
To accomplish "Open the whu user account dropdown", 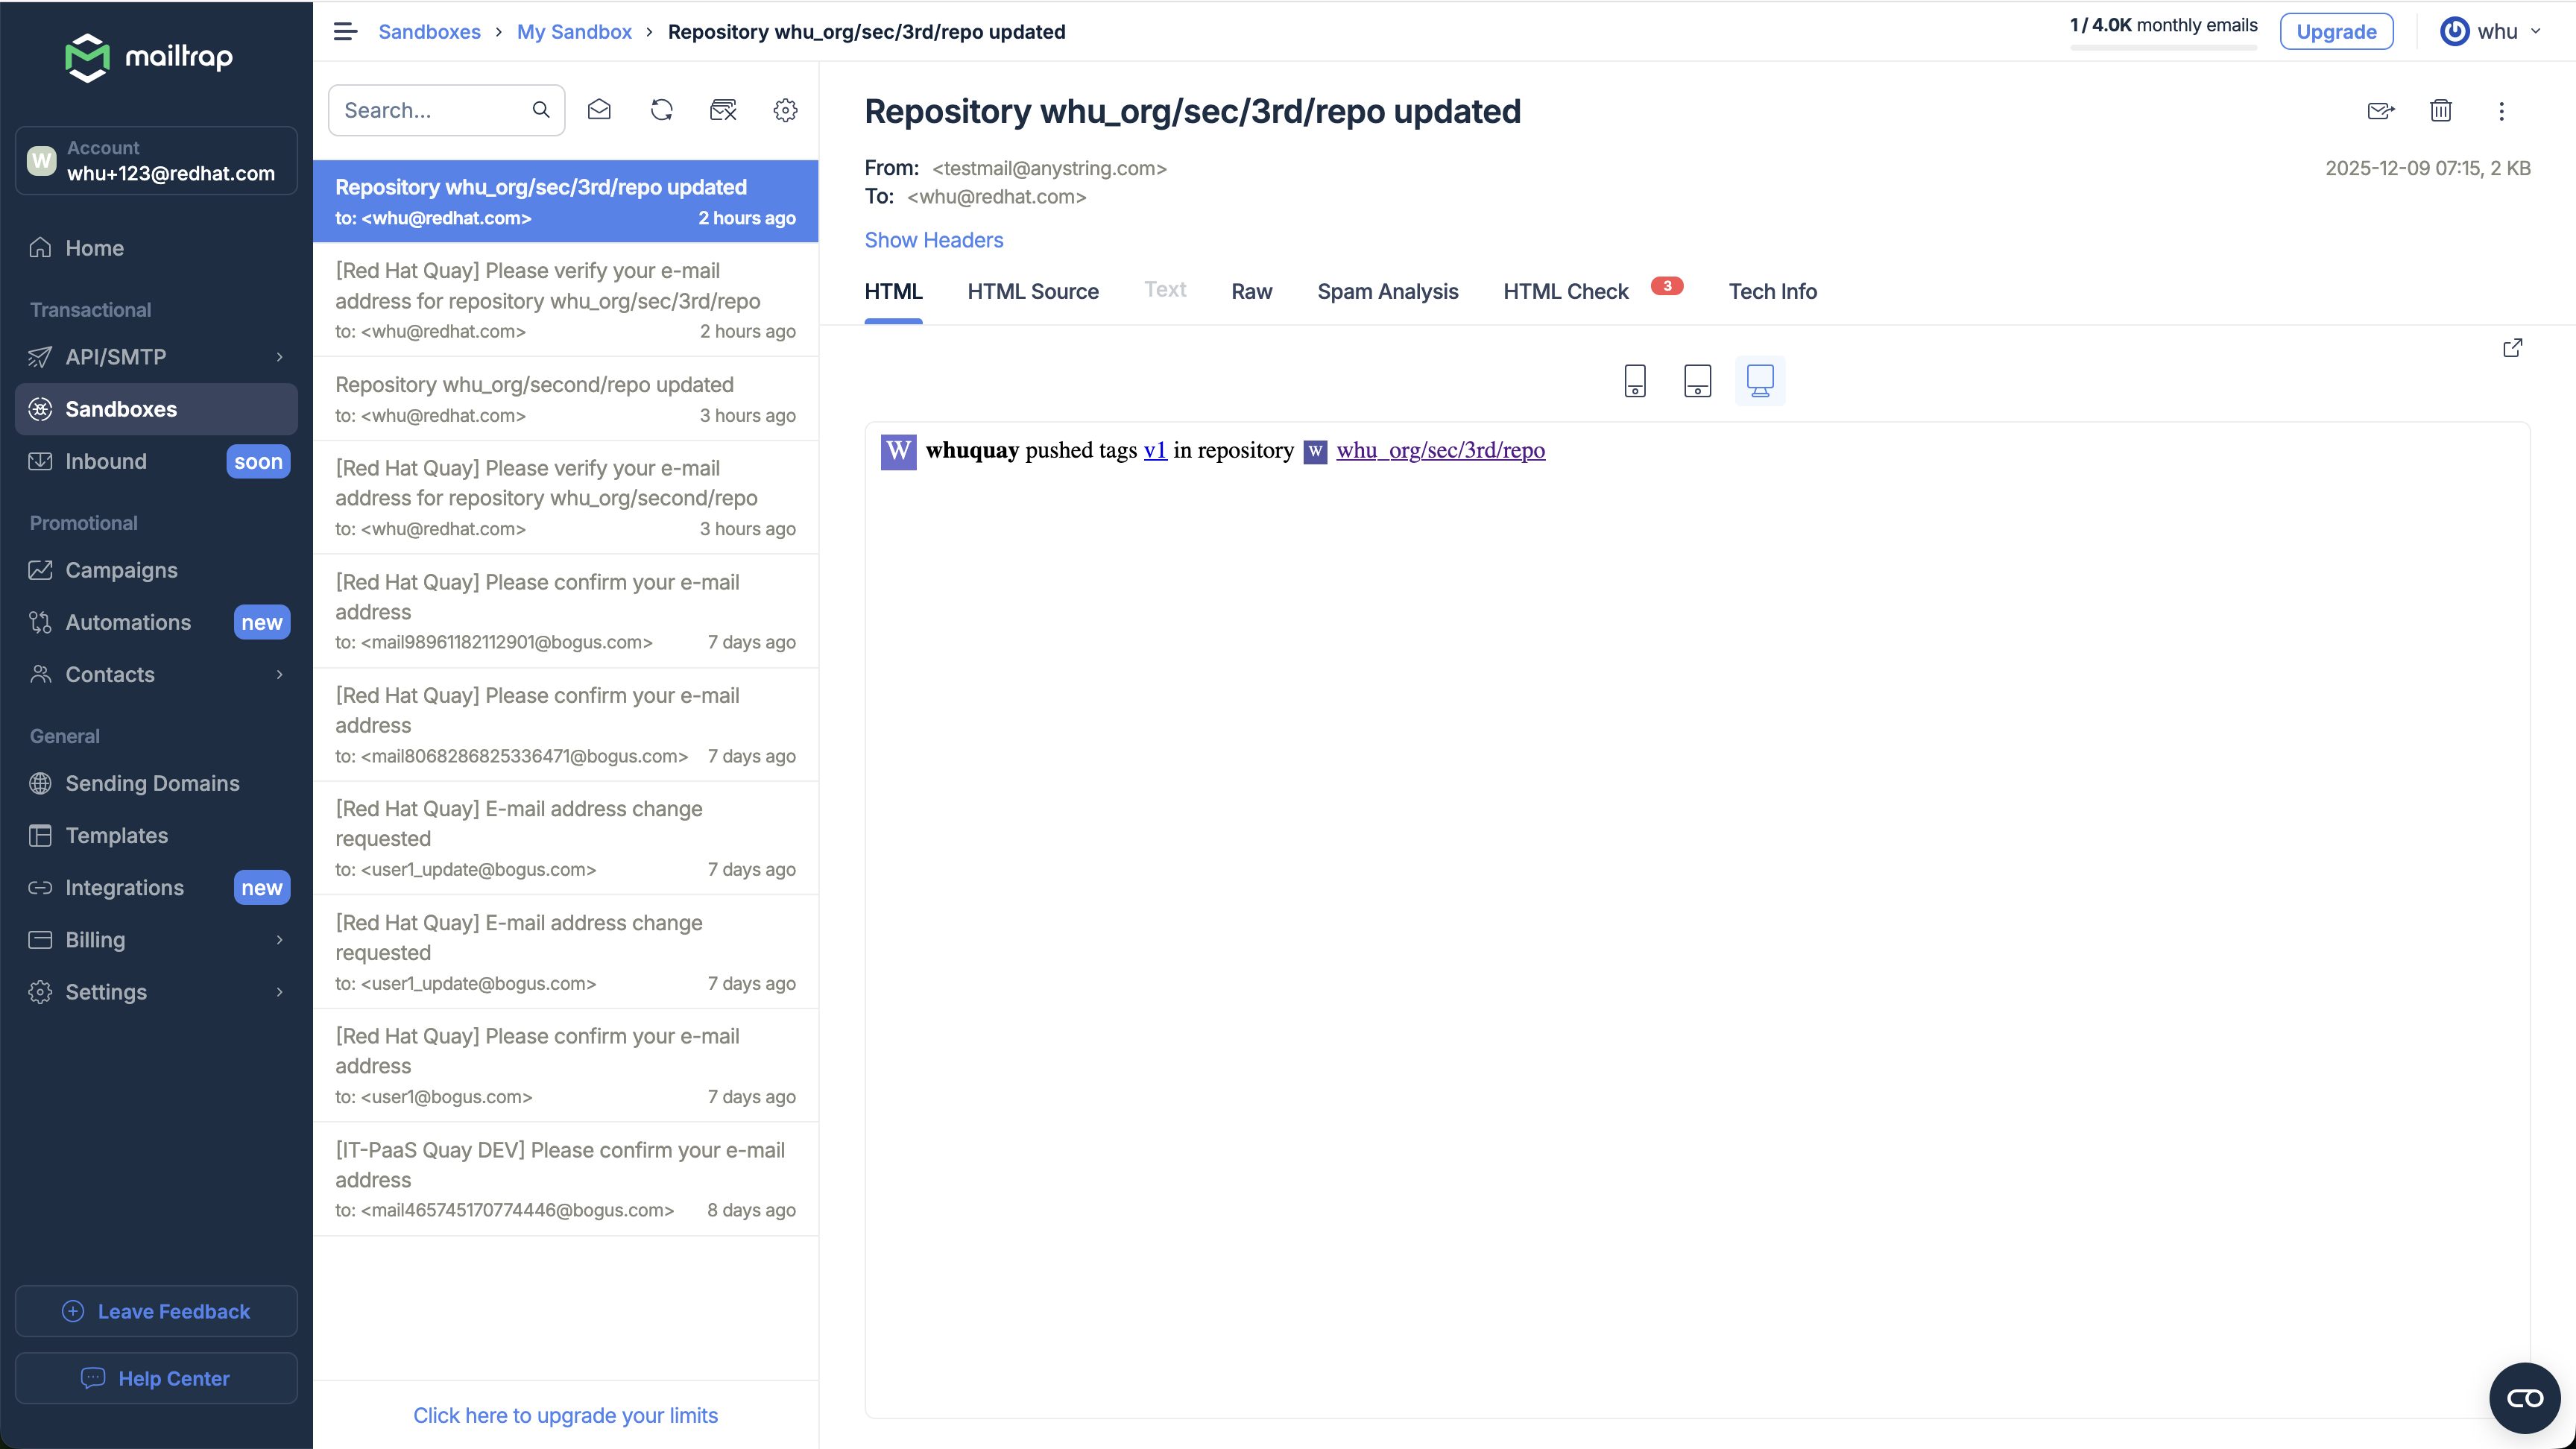I will (2493, 31).
